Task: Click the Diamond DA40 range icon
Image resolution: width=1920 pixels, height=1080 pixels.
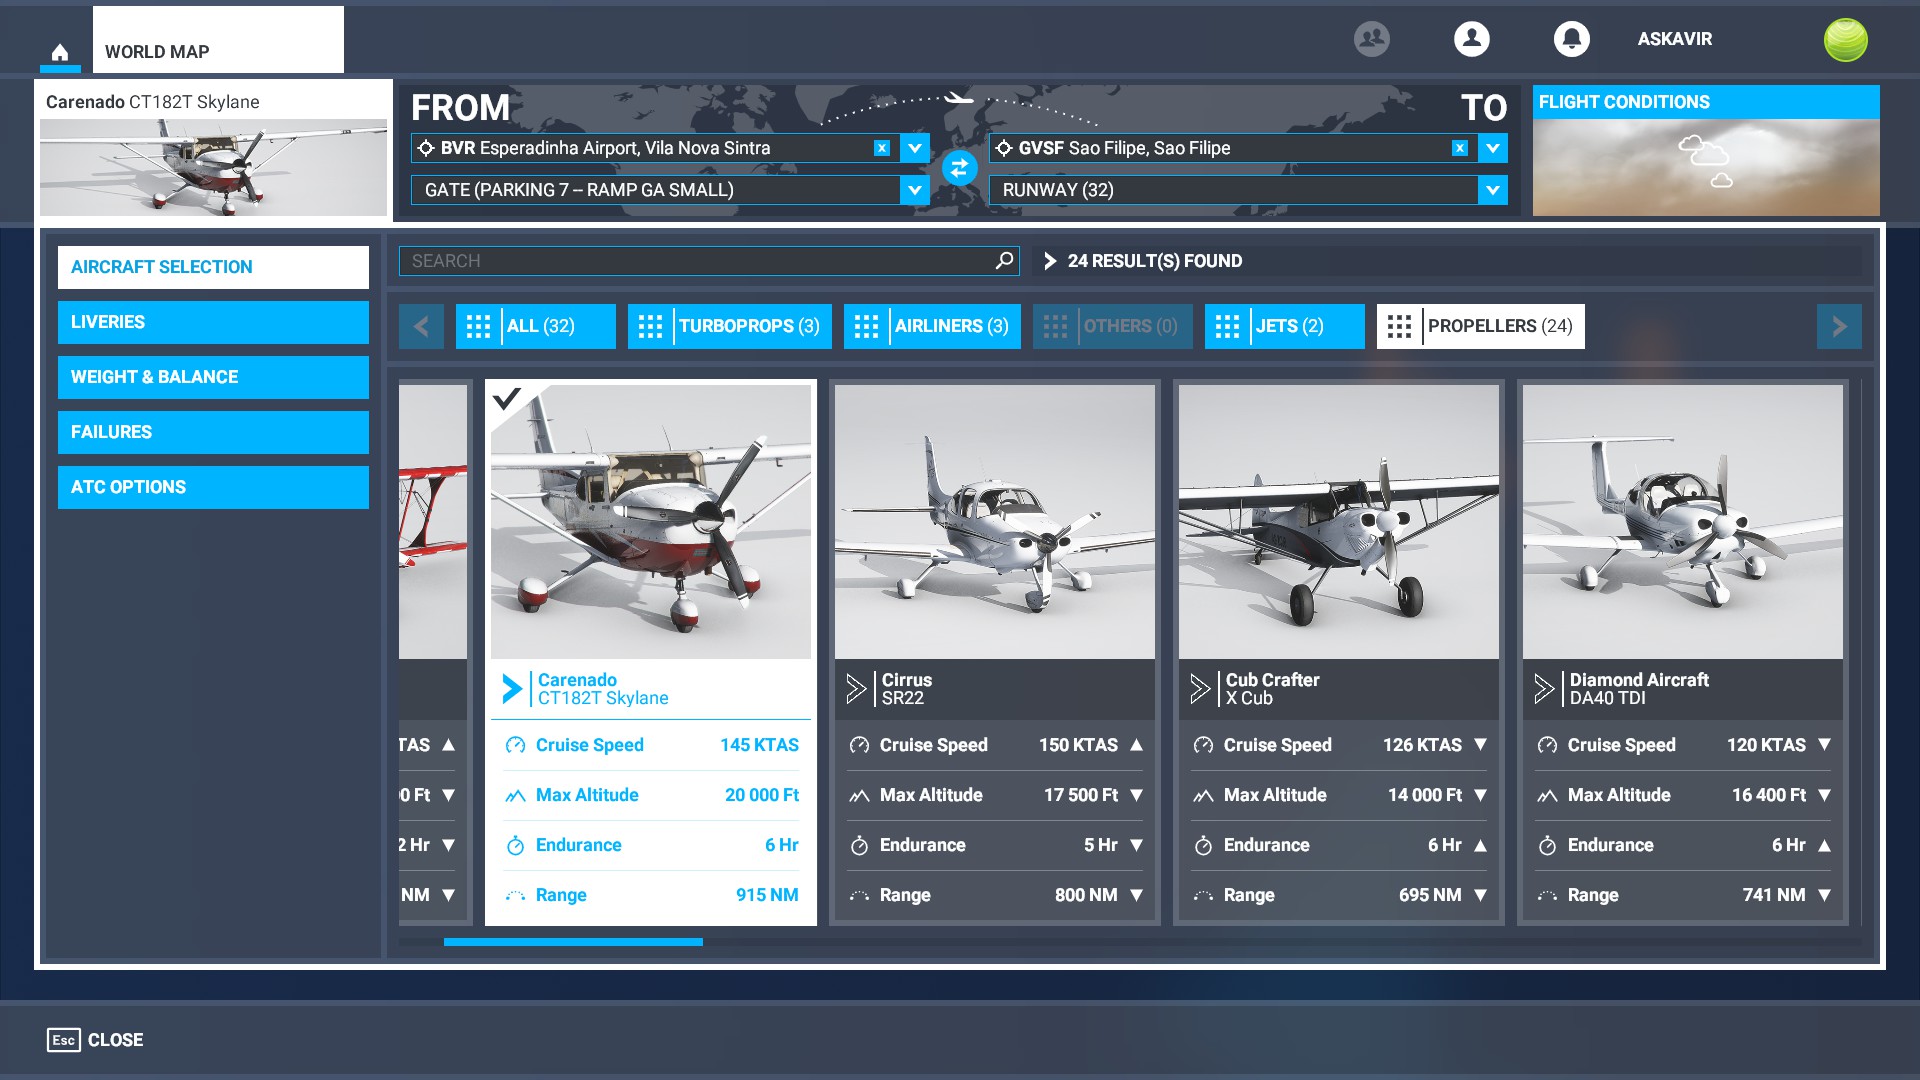Action: click(x=1547, y=896)
